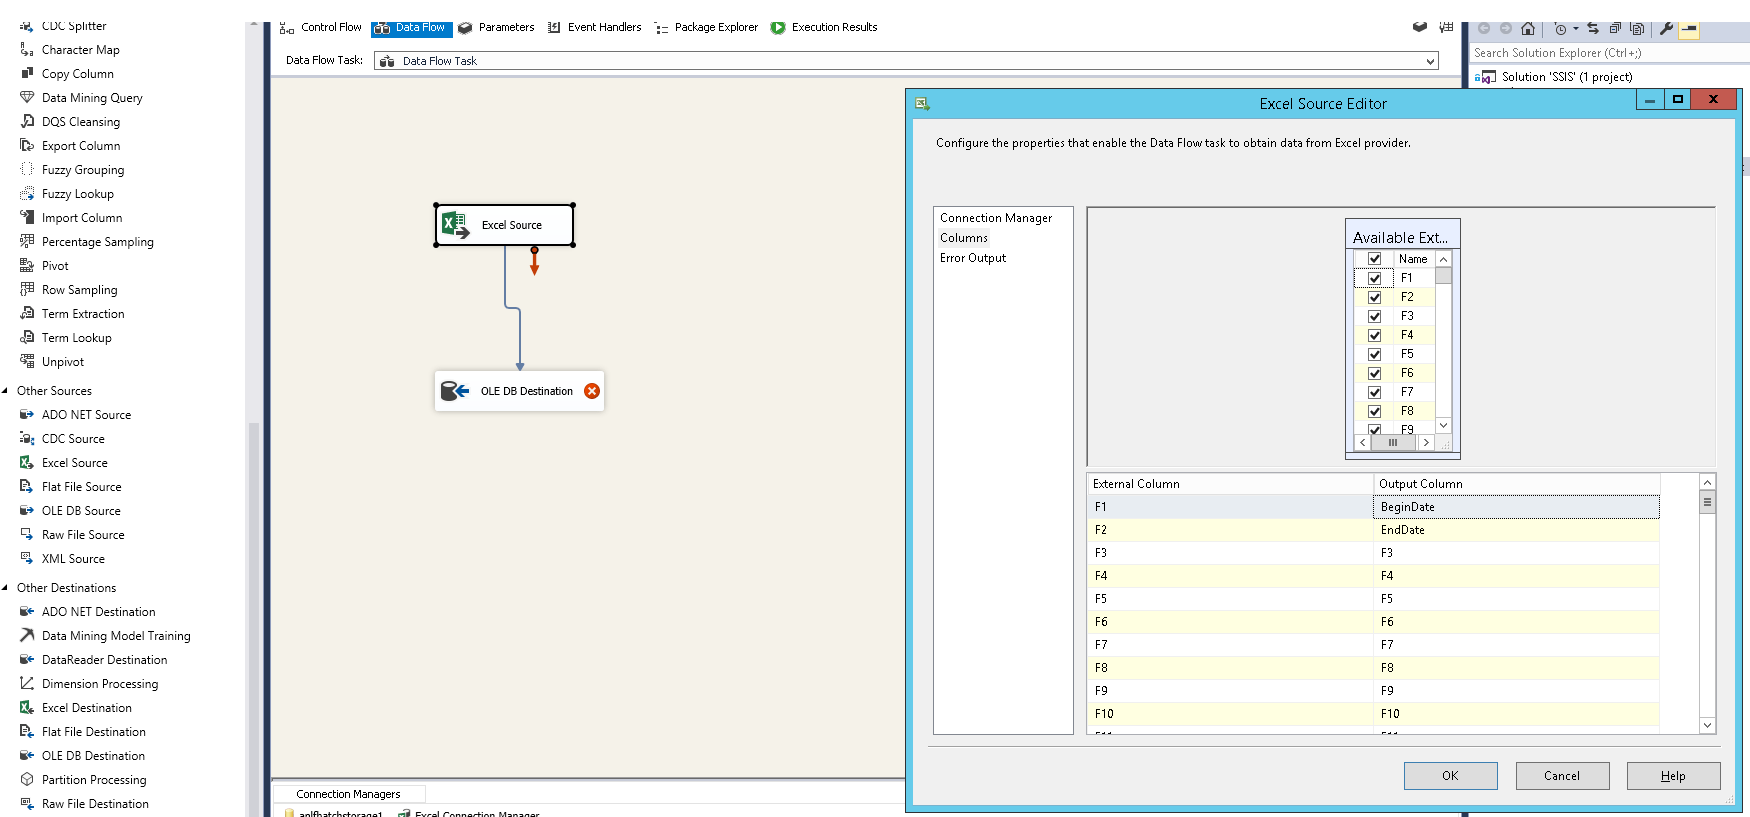
Task: Edit the EndDate output column cell
Action: coord(1516,530)
